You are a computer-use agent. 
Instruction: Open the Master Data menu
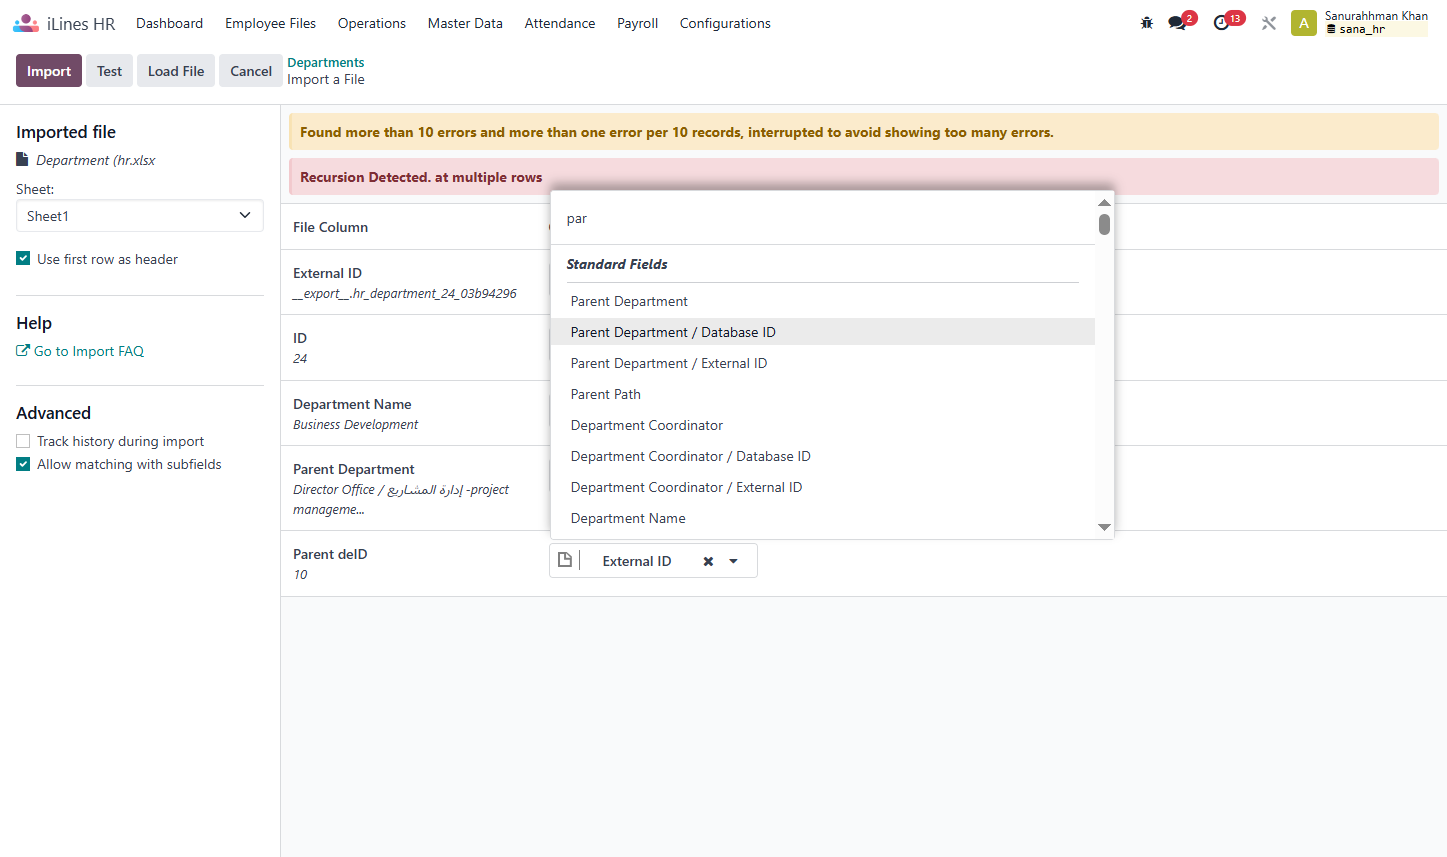(465, 23)
